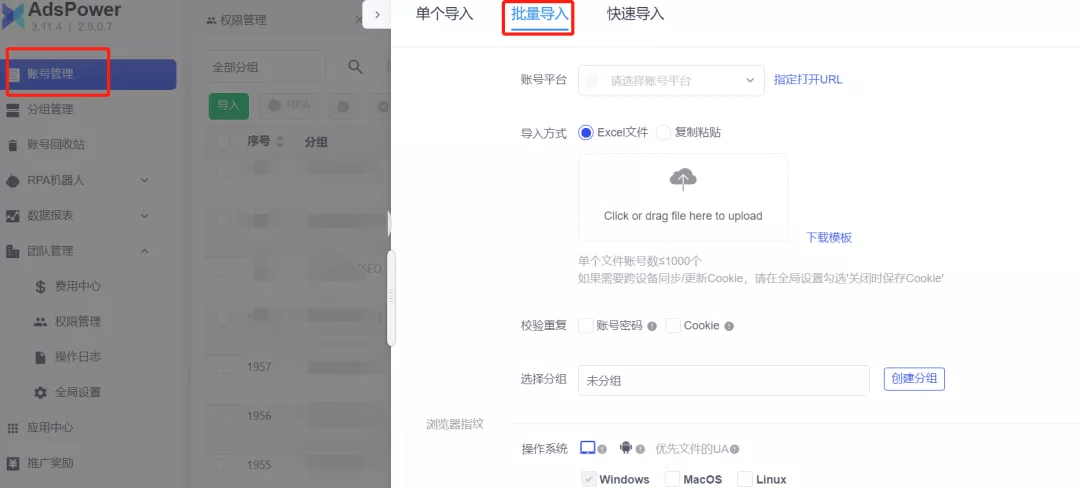Click the search magnifier icon
This screenshot has height=488, width=1080.
point(355,67)
